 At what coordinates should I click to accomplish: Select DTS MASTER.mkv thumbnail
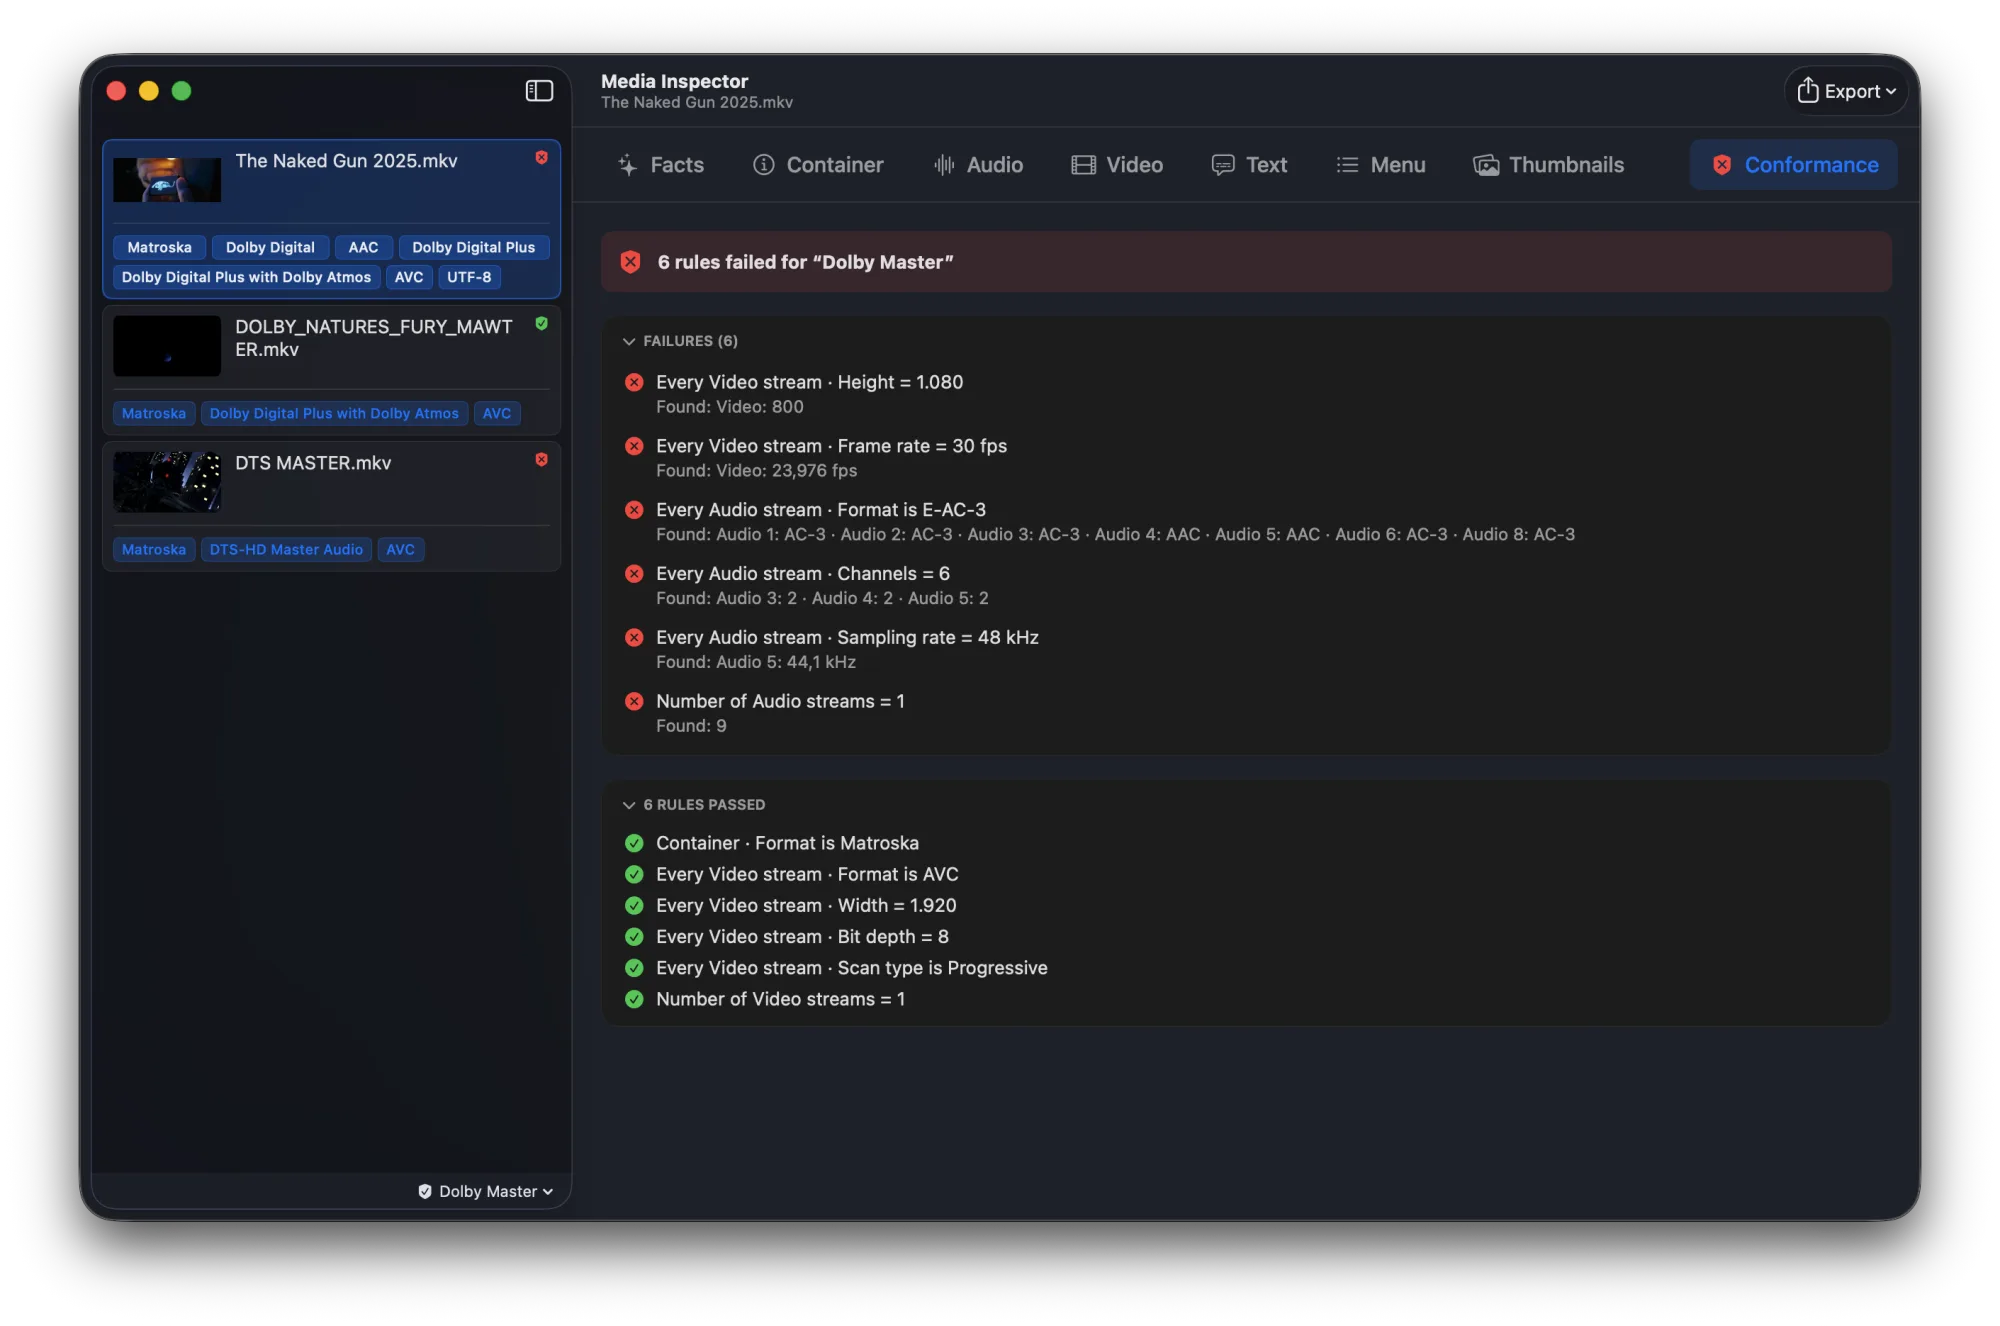[167, 482]
